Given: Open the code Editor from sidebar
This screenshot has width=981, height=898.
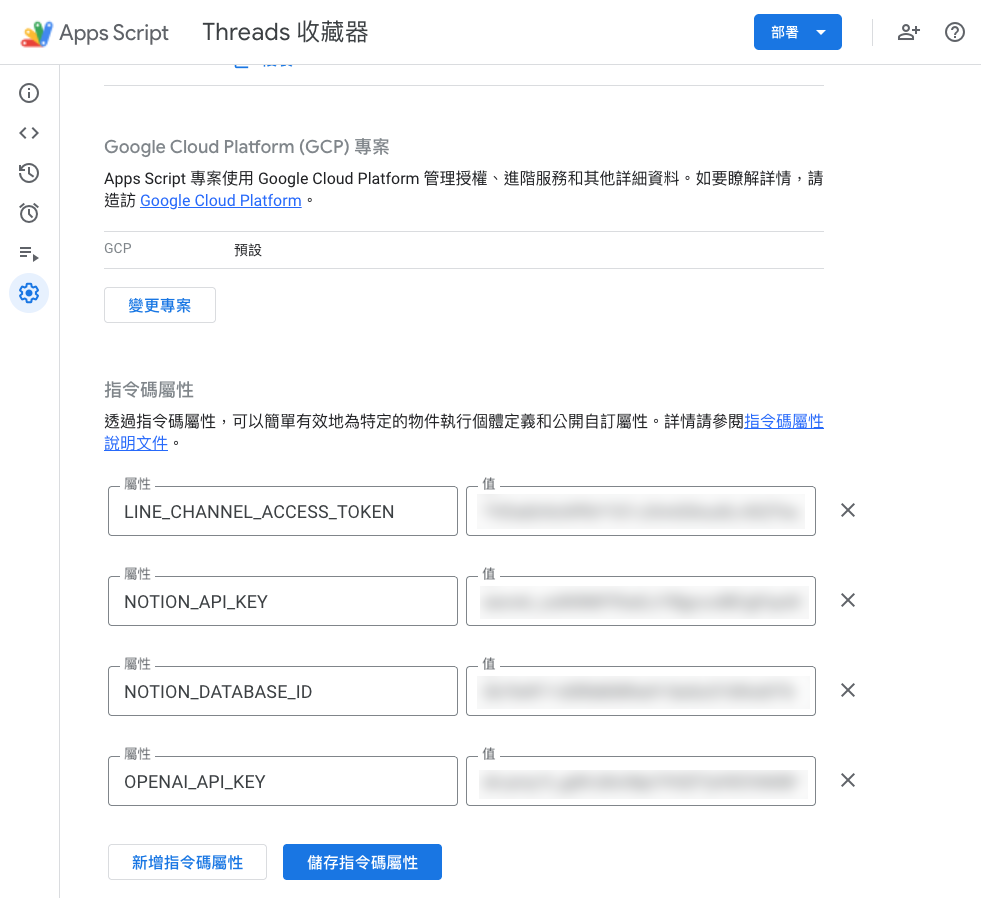Looking at the screenshot, I should pos(29,133).
